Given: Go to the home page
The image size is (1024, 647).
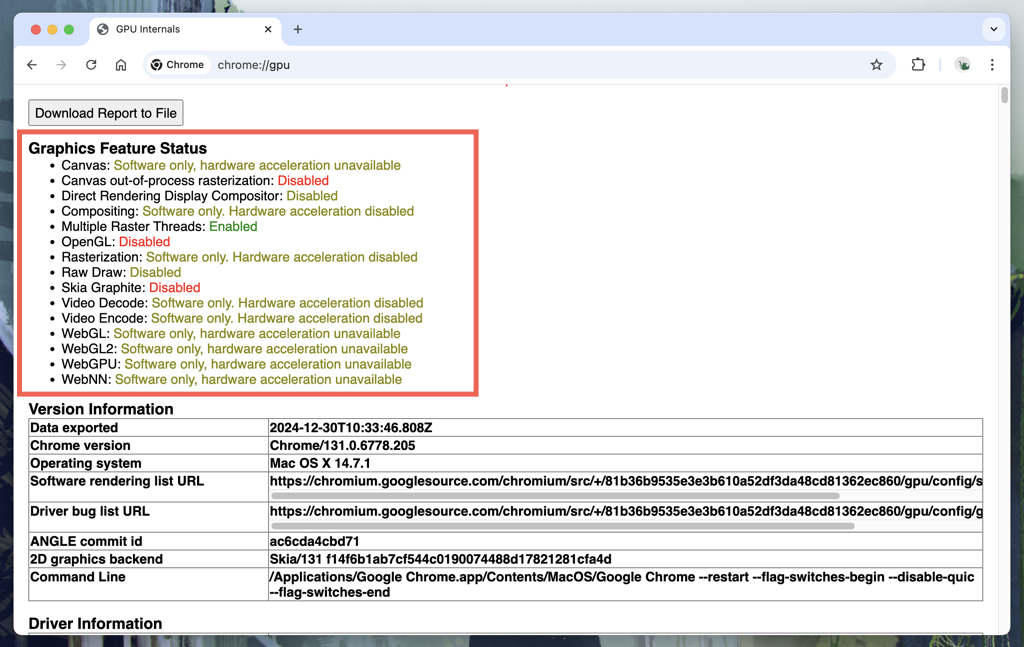Looking at the screenshot, I should 121,65.
